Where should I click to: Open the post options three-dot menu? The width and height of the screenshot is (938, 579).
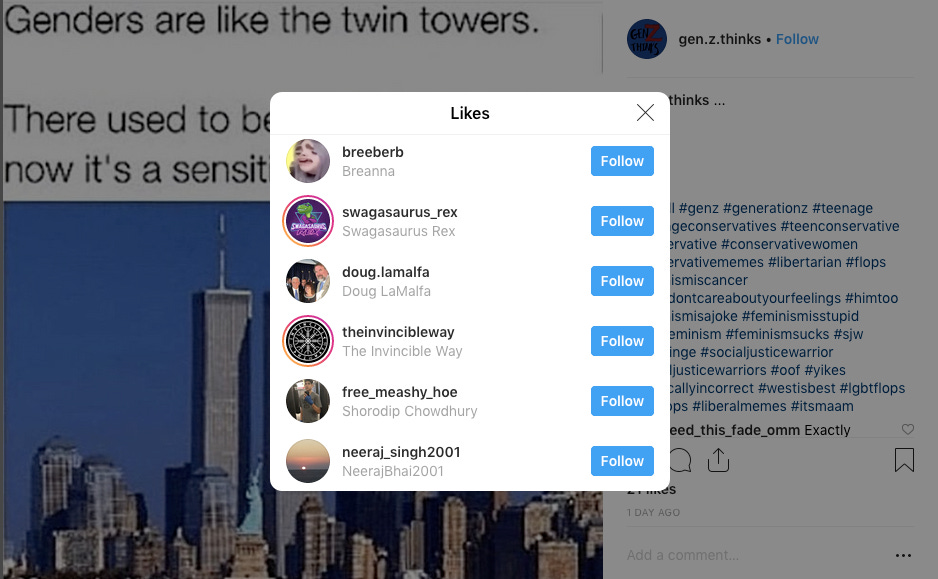click(903, 556)
